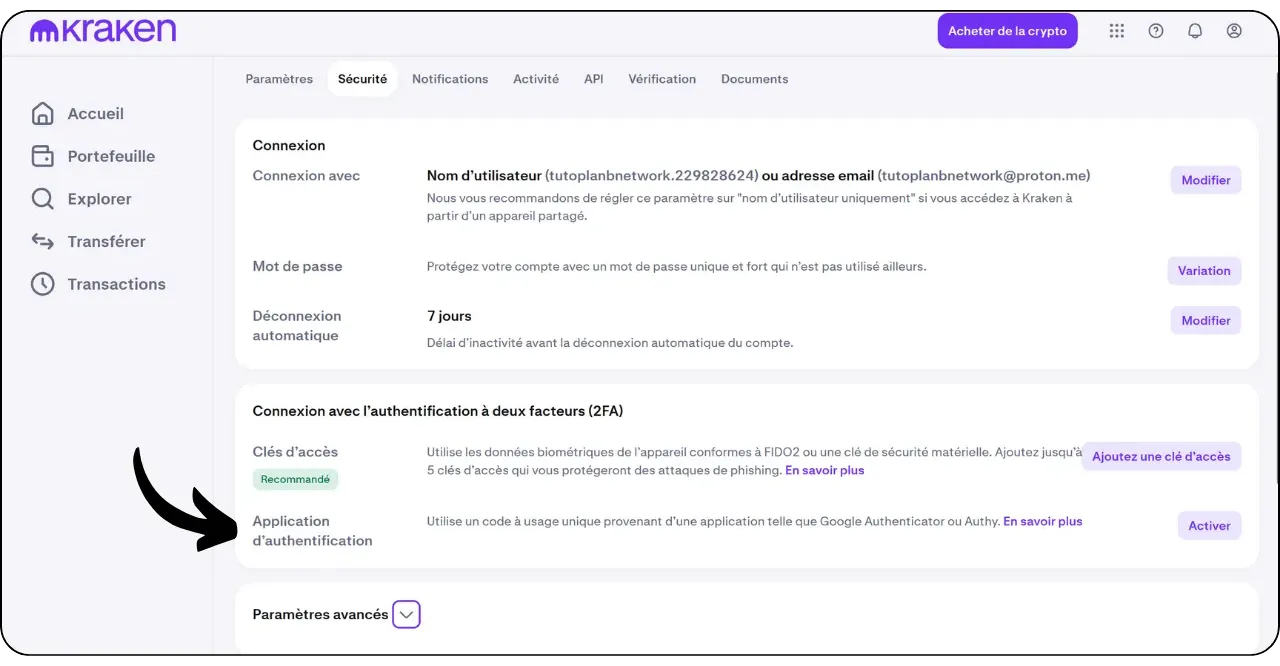1280x666 pixels.
Task: Open the notifications bell icon
Action: (x=1195, y=31)
